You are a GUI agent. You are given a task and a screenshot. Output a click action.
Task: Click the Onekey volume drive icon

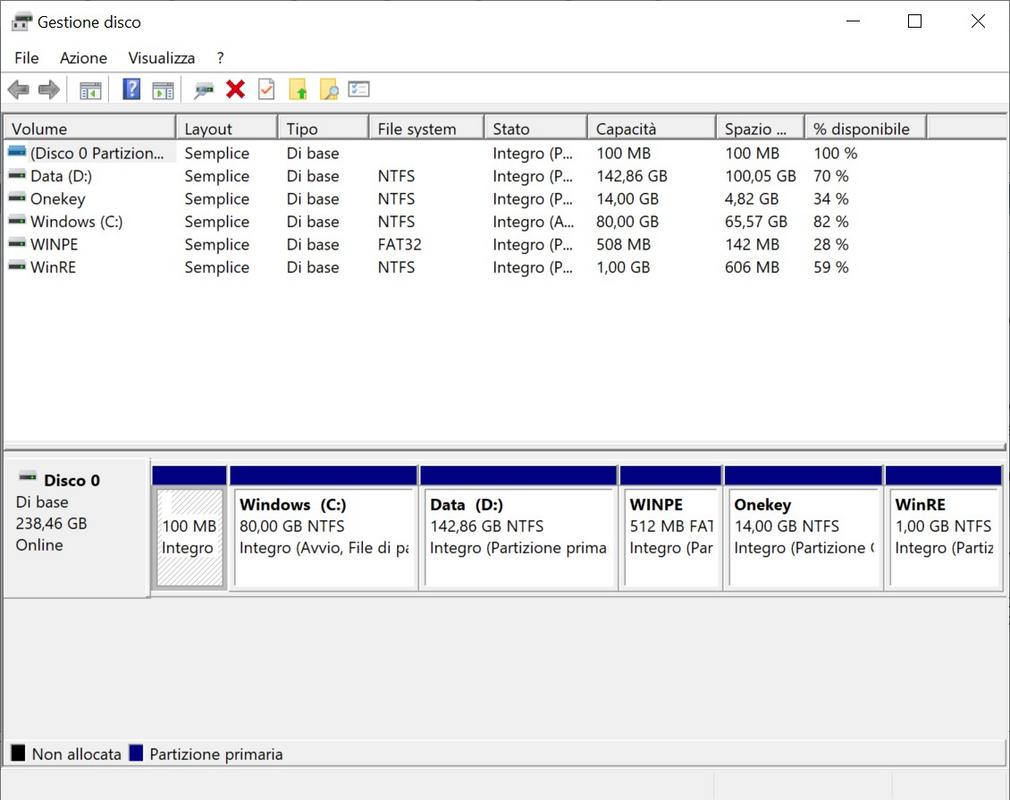[x=17, y=198]
